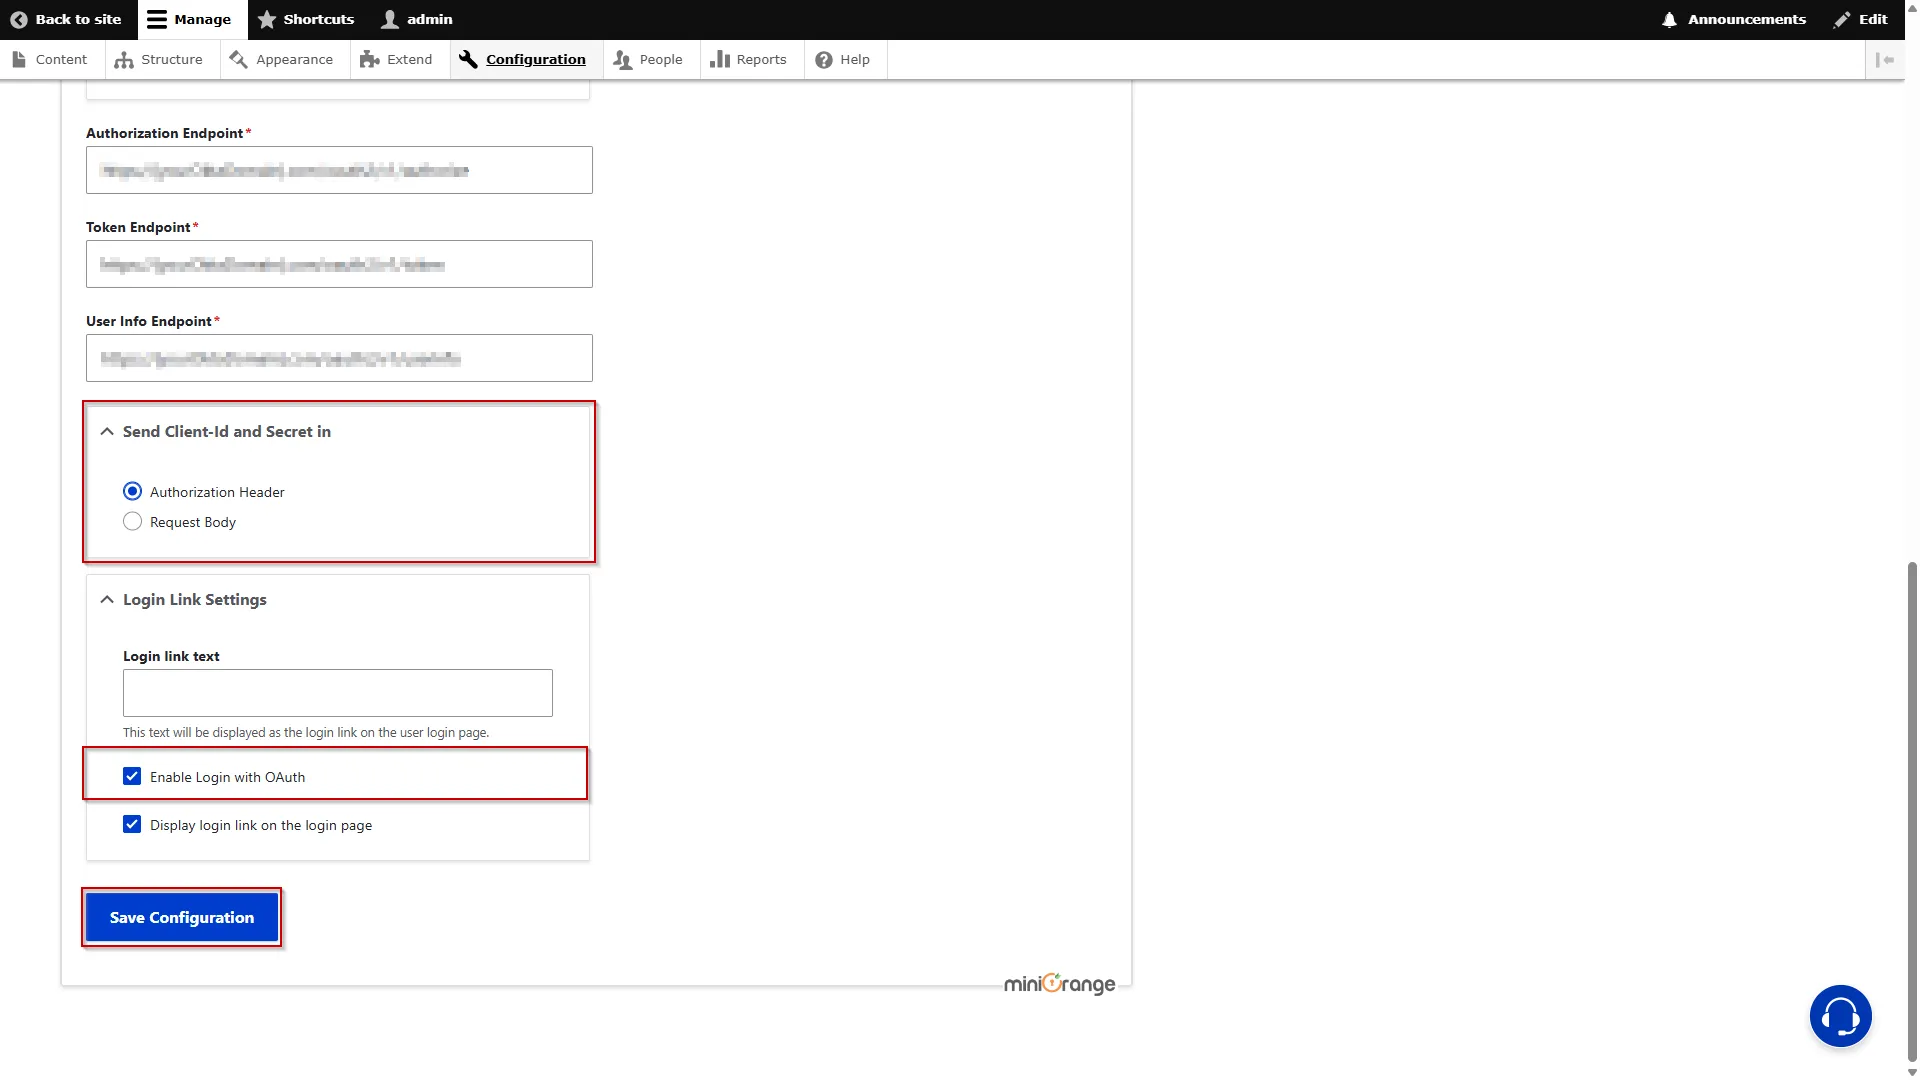Focus the Token Endpoint field
The width and height of the screenshot is (1920, 1080).
point(339,264)
